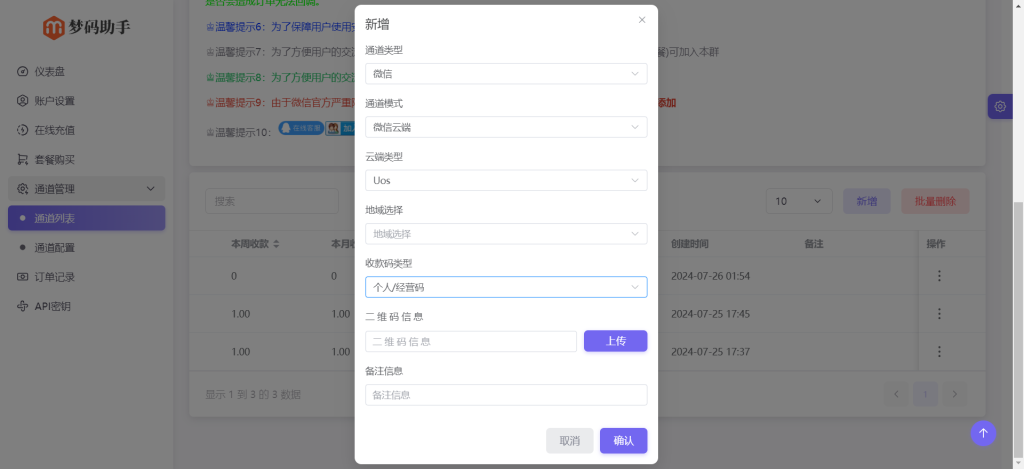Close the 新增 dialog with the X icon

[x=642, y=20]
